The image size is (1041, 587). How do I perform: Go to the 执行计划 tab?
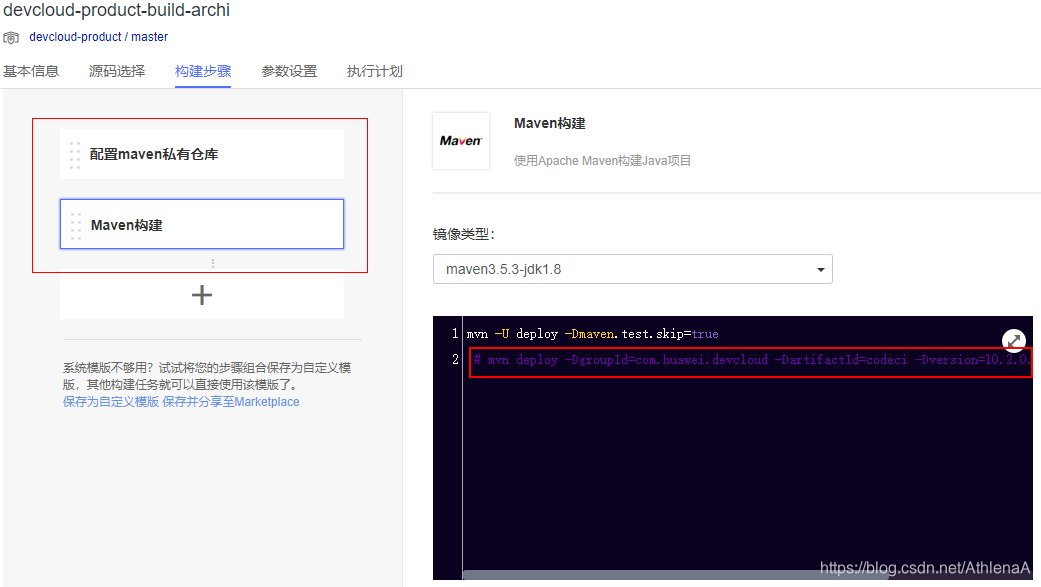point(374,71)
